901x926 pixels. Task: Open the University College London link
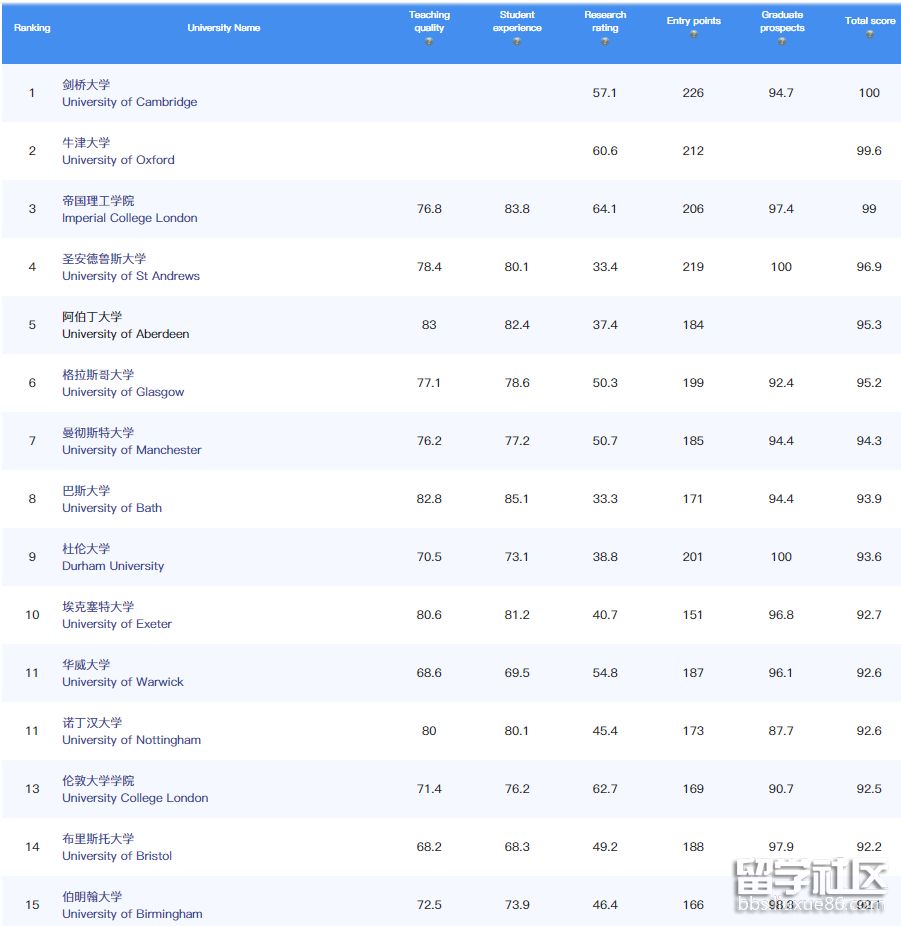(x=135, y=798)
